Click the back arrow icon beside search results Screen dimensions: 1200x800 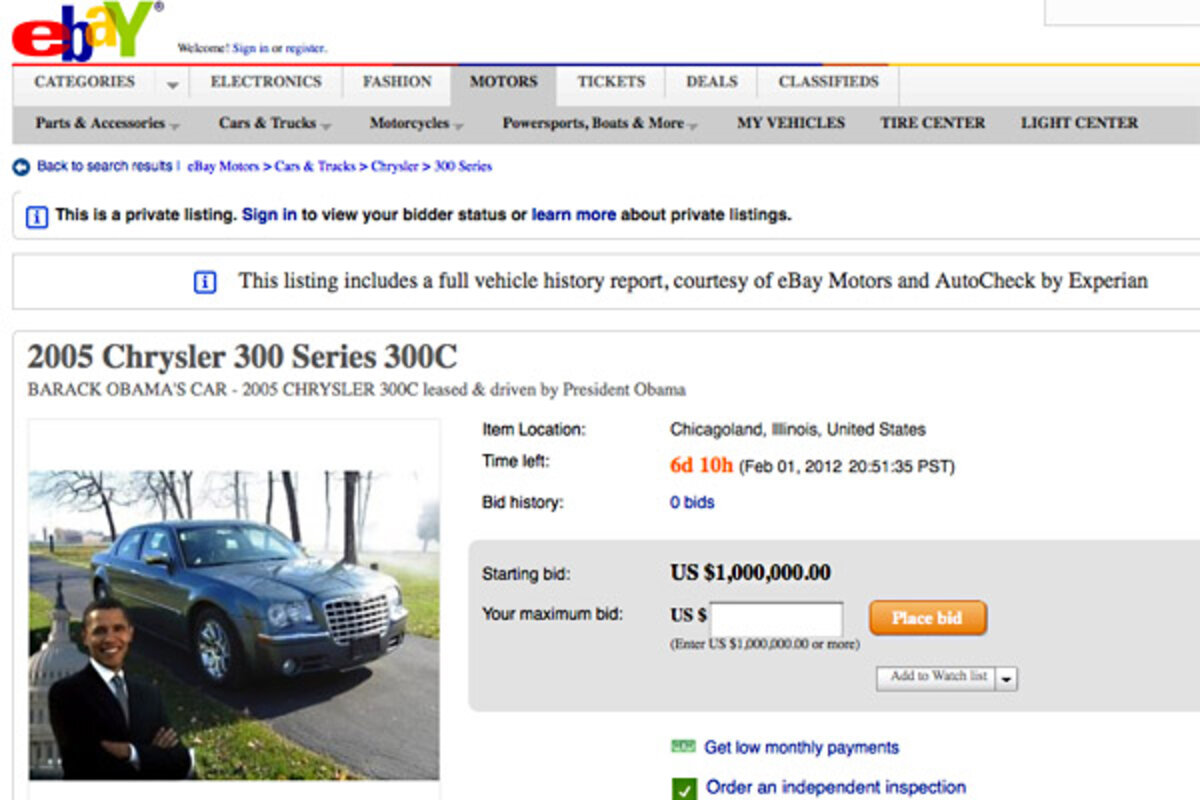21,167
